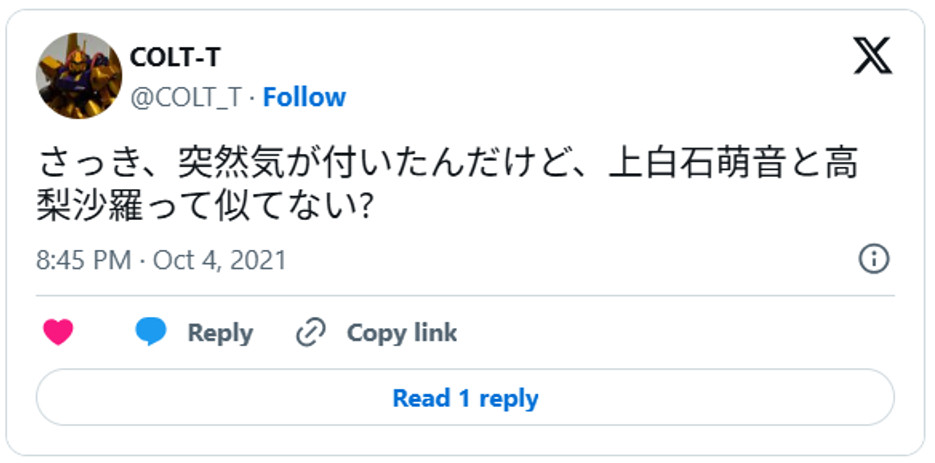This screenshot has height=463, width=935.
Task: Open the tweet info circle icon
Action: point(874,260)
